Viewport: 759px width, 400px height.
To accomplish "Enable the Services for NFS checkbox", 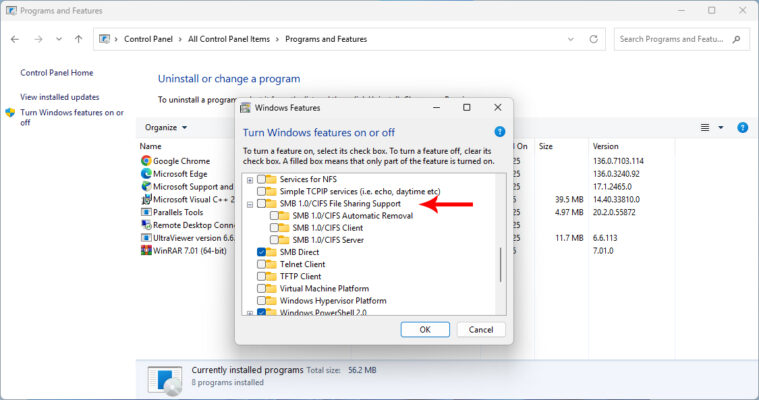I will point(261,179).
